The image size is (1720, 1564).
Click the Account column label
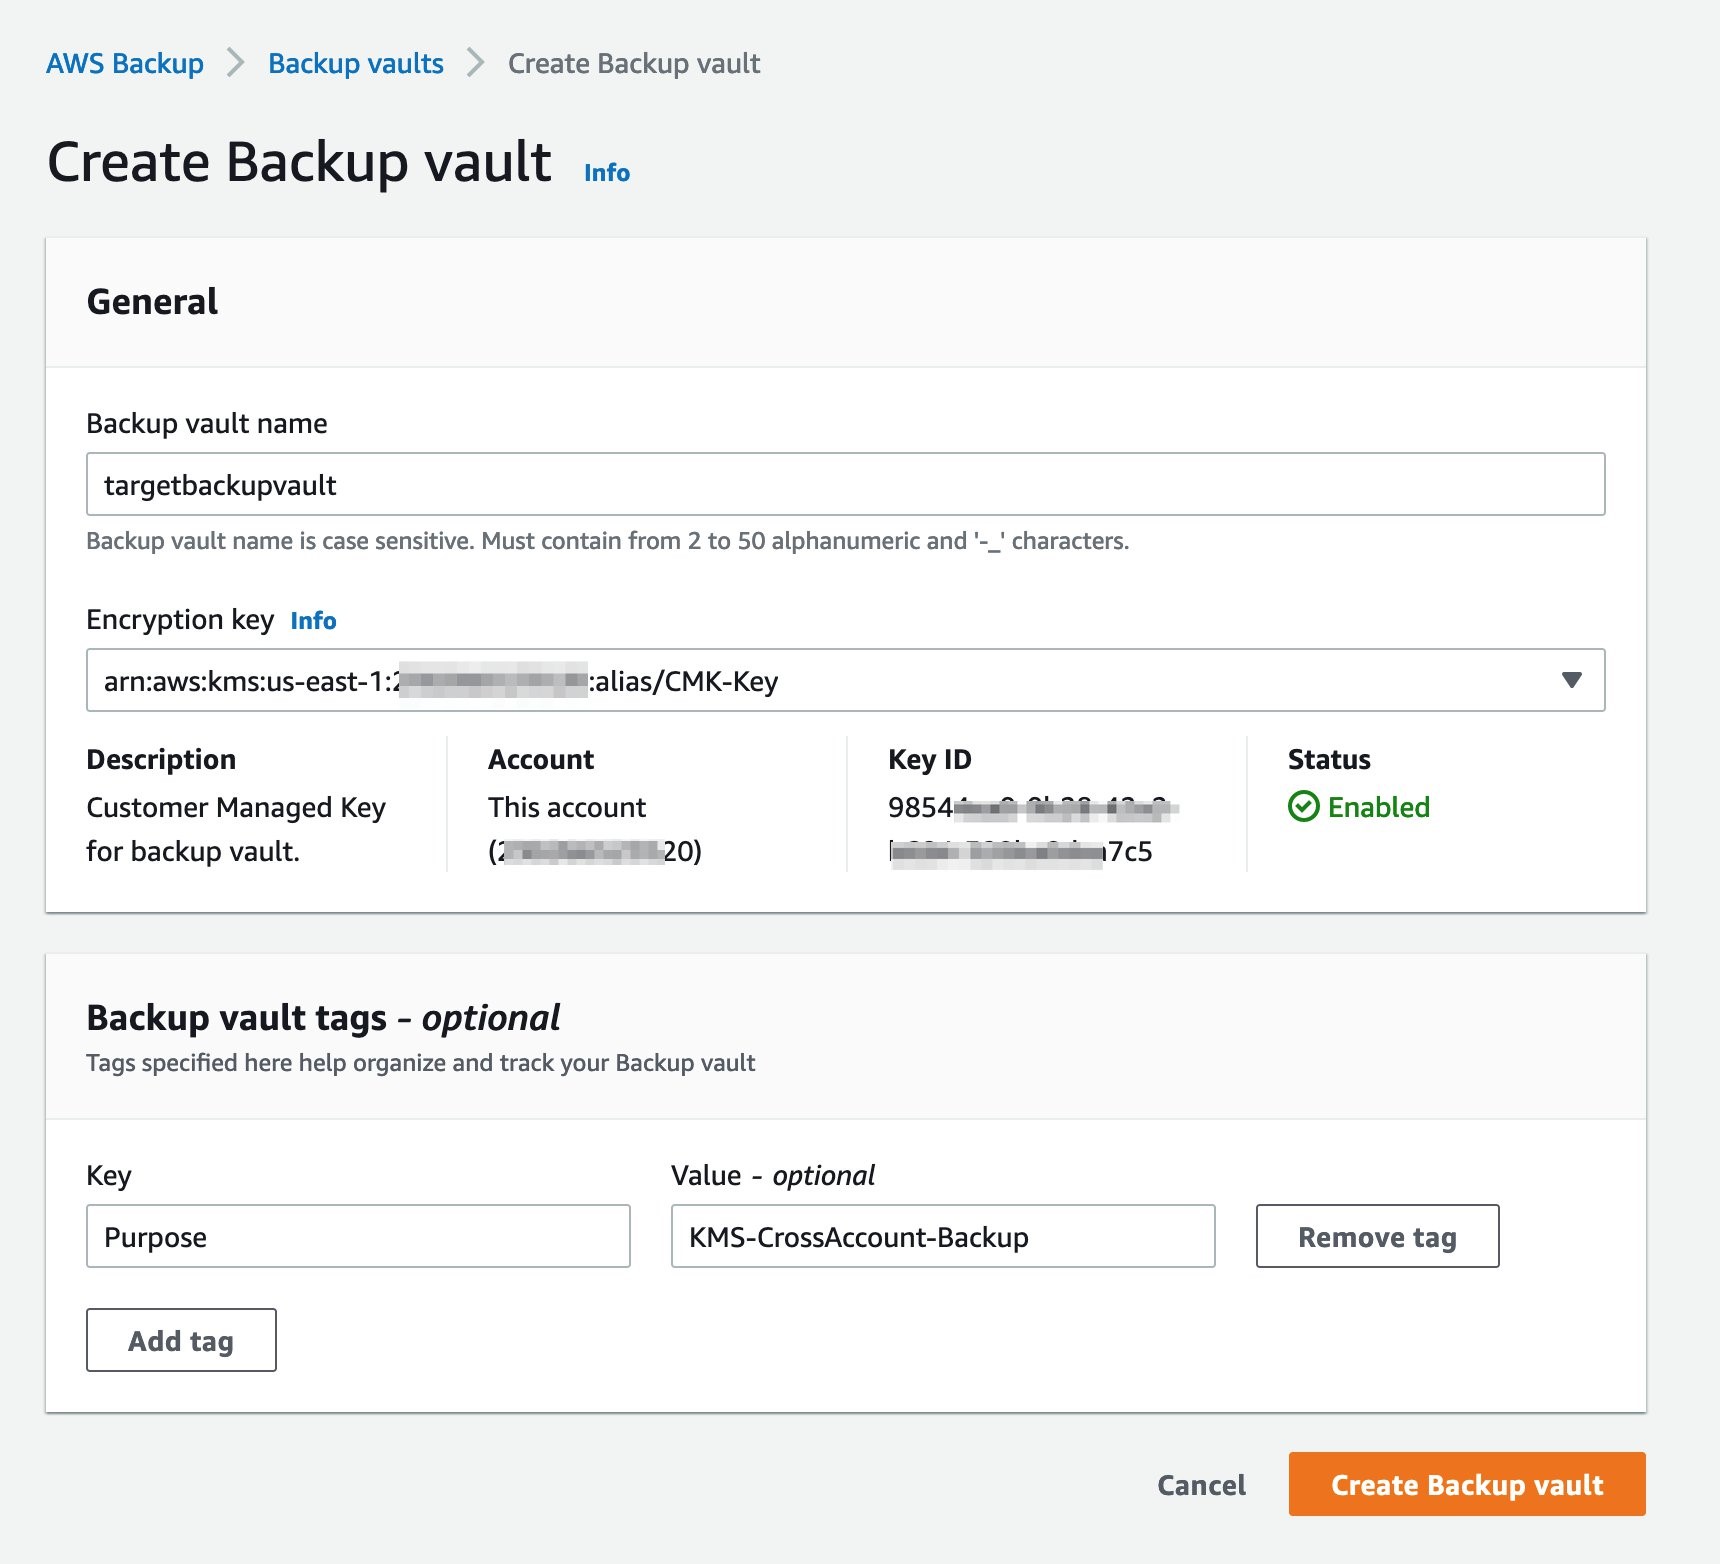point(541,759)
